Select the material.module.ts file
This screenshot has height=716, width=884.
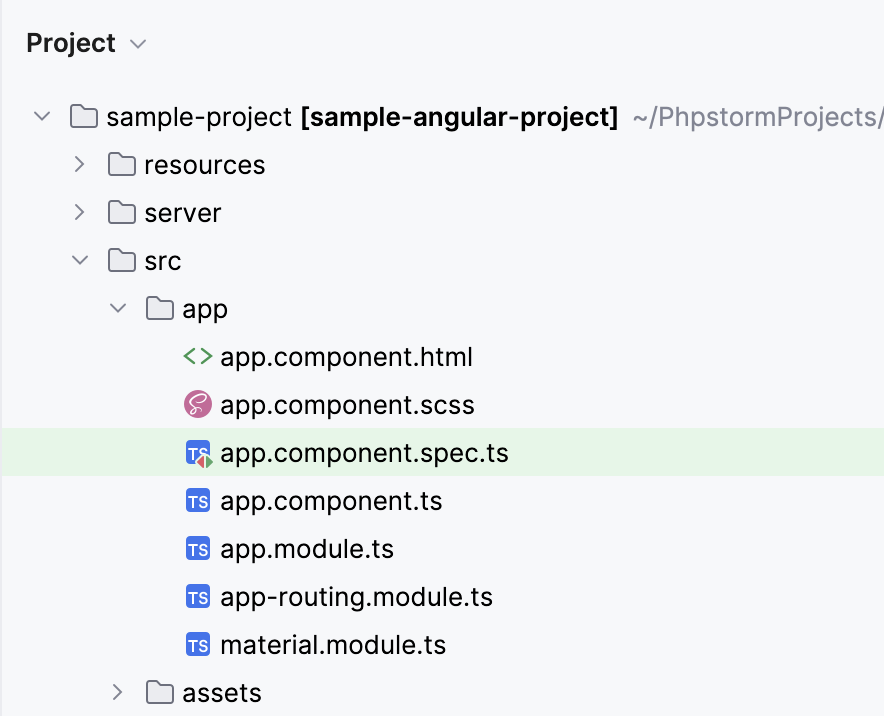(x=333, y=646)
